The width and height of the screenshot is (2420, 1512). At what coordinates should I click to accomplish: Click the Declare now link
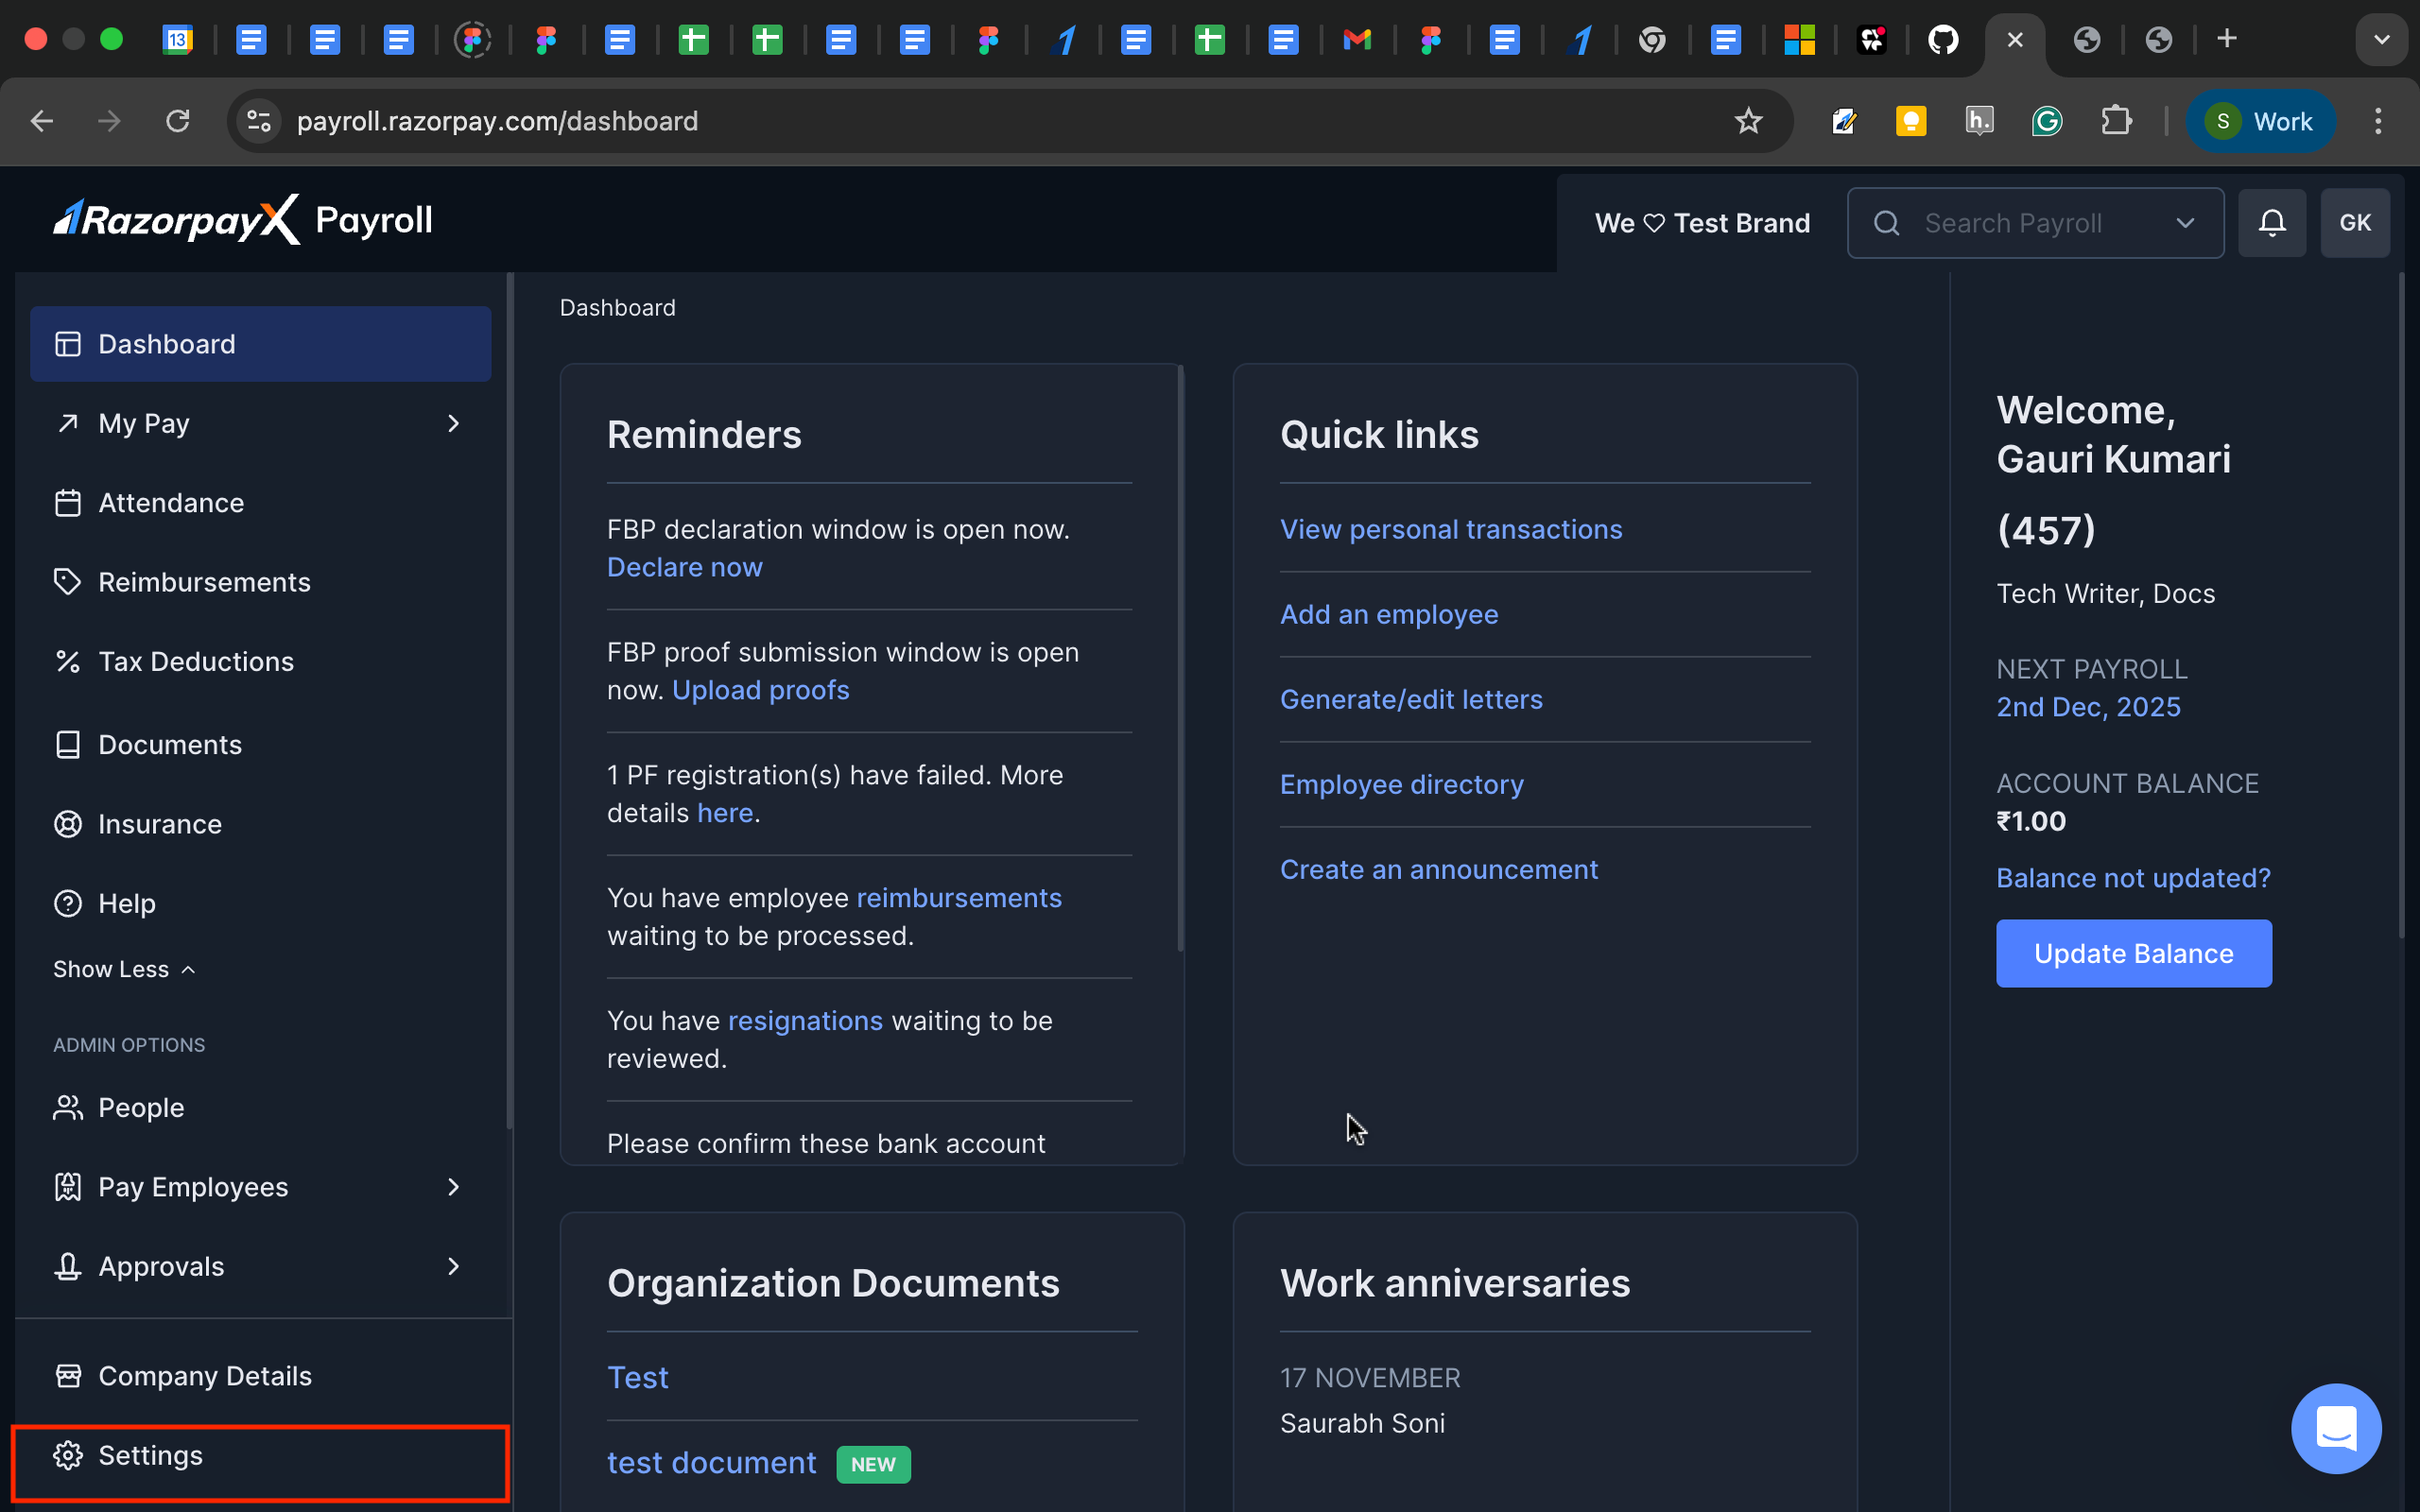685,567
